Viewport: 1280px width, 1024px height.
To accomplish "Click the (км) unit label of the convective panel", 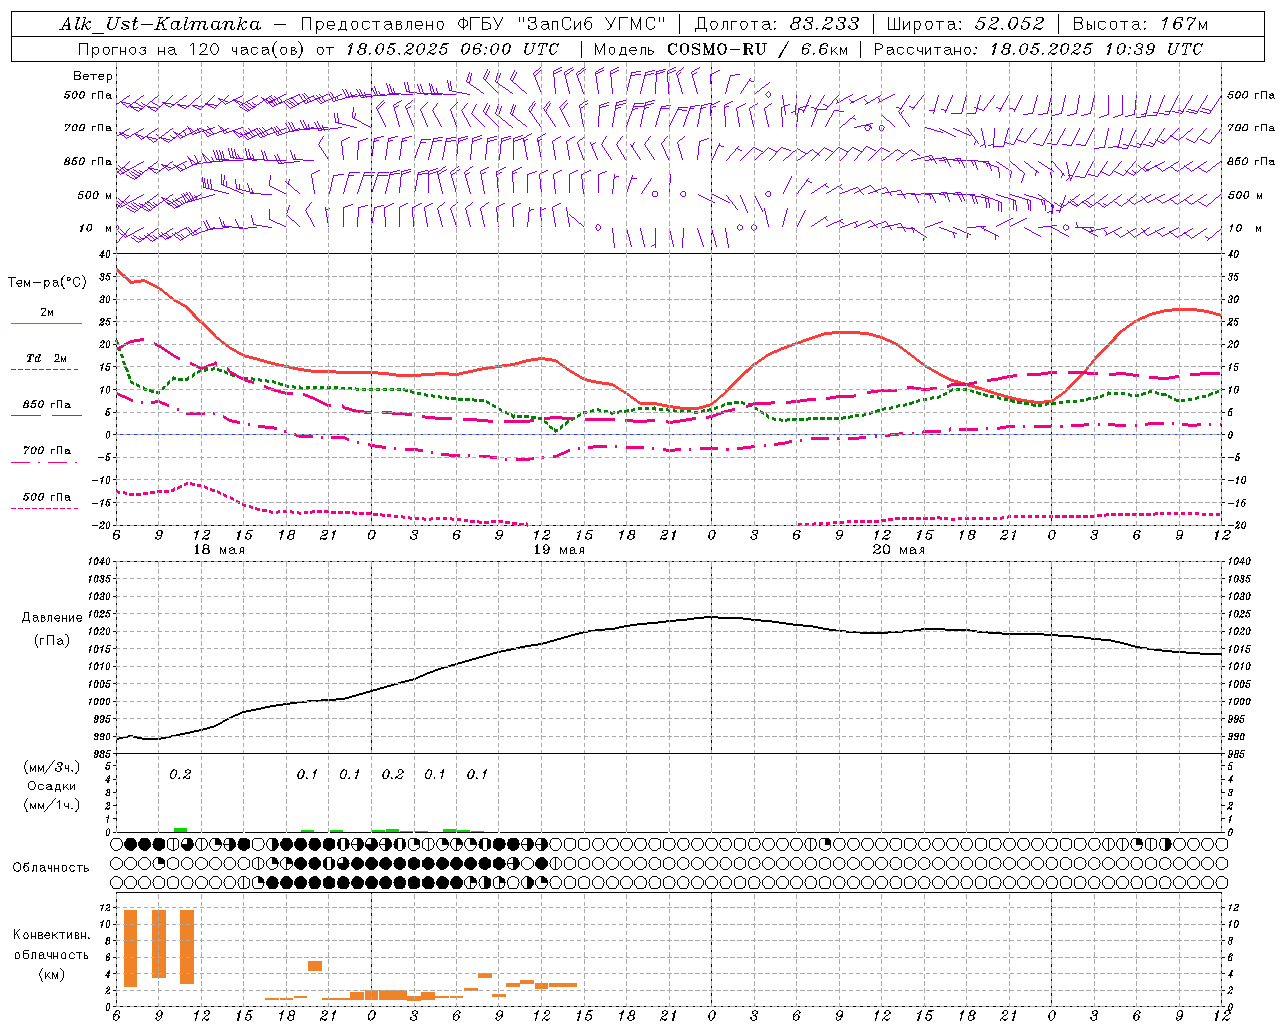I will pyautogui.click(x=51, y=974).
